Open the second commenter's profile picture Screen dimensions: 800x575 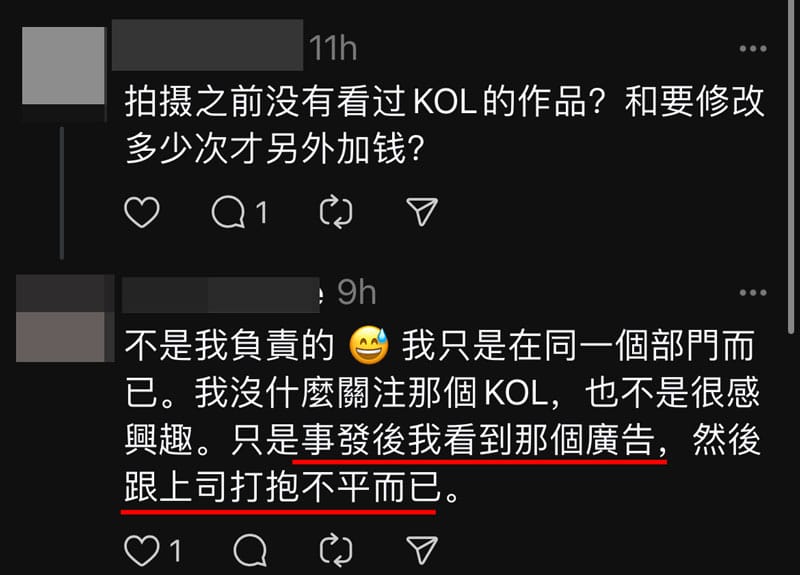click(63, 318)
